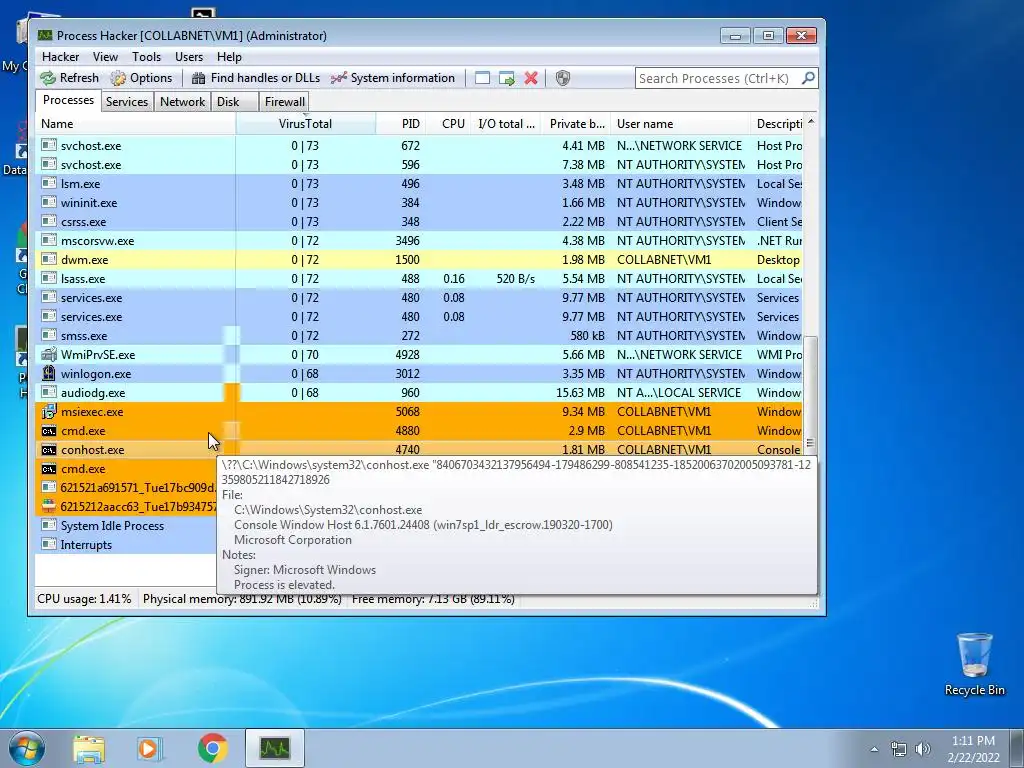Select the lsass.exe process row
1024x768 pixels.
pos(419,279)
